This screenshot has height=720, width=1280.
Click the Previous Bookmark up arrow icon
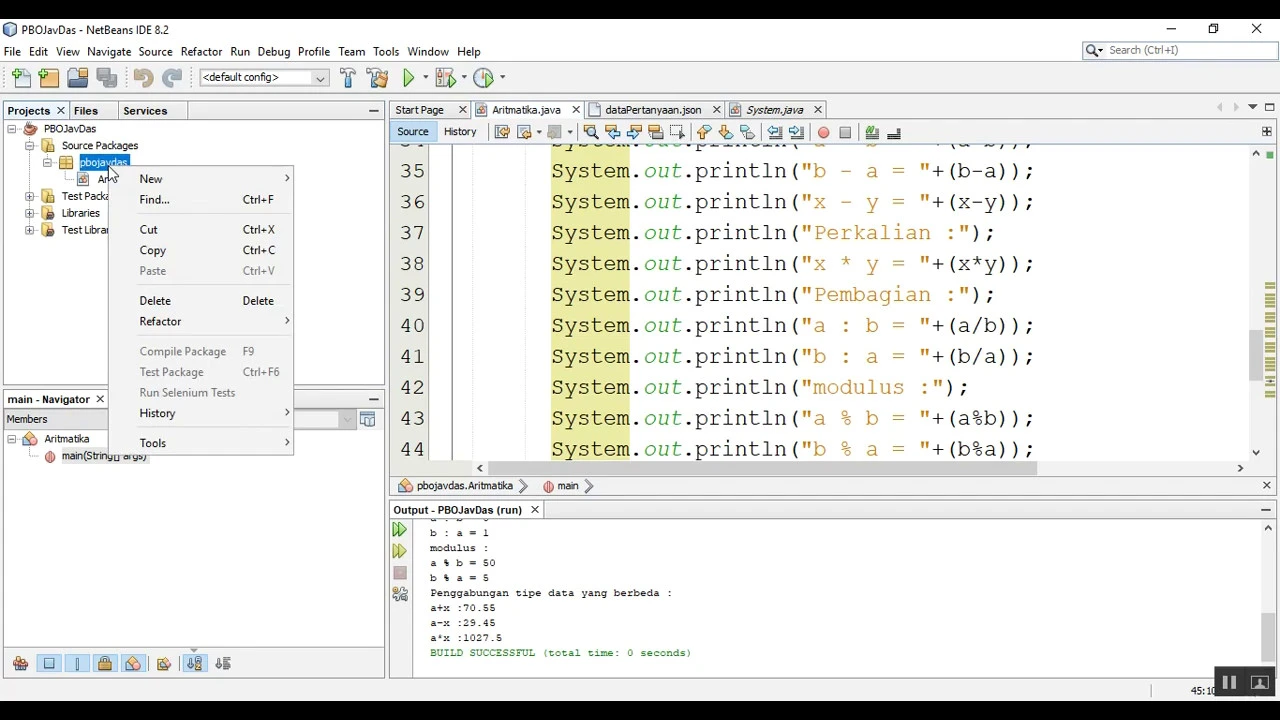click(704, 132)
